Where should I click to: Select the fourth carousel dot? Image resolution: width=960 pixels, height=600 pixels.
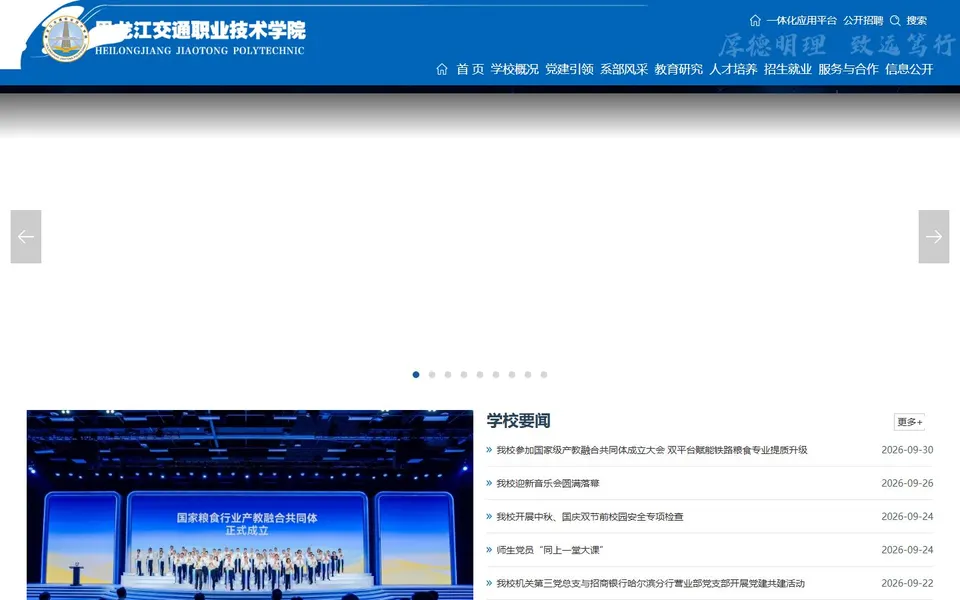(464, 375)
